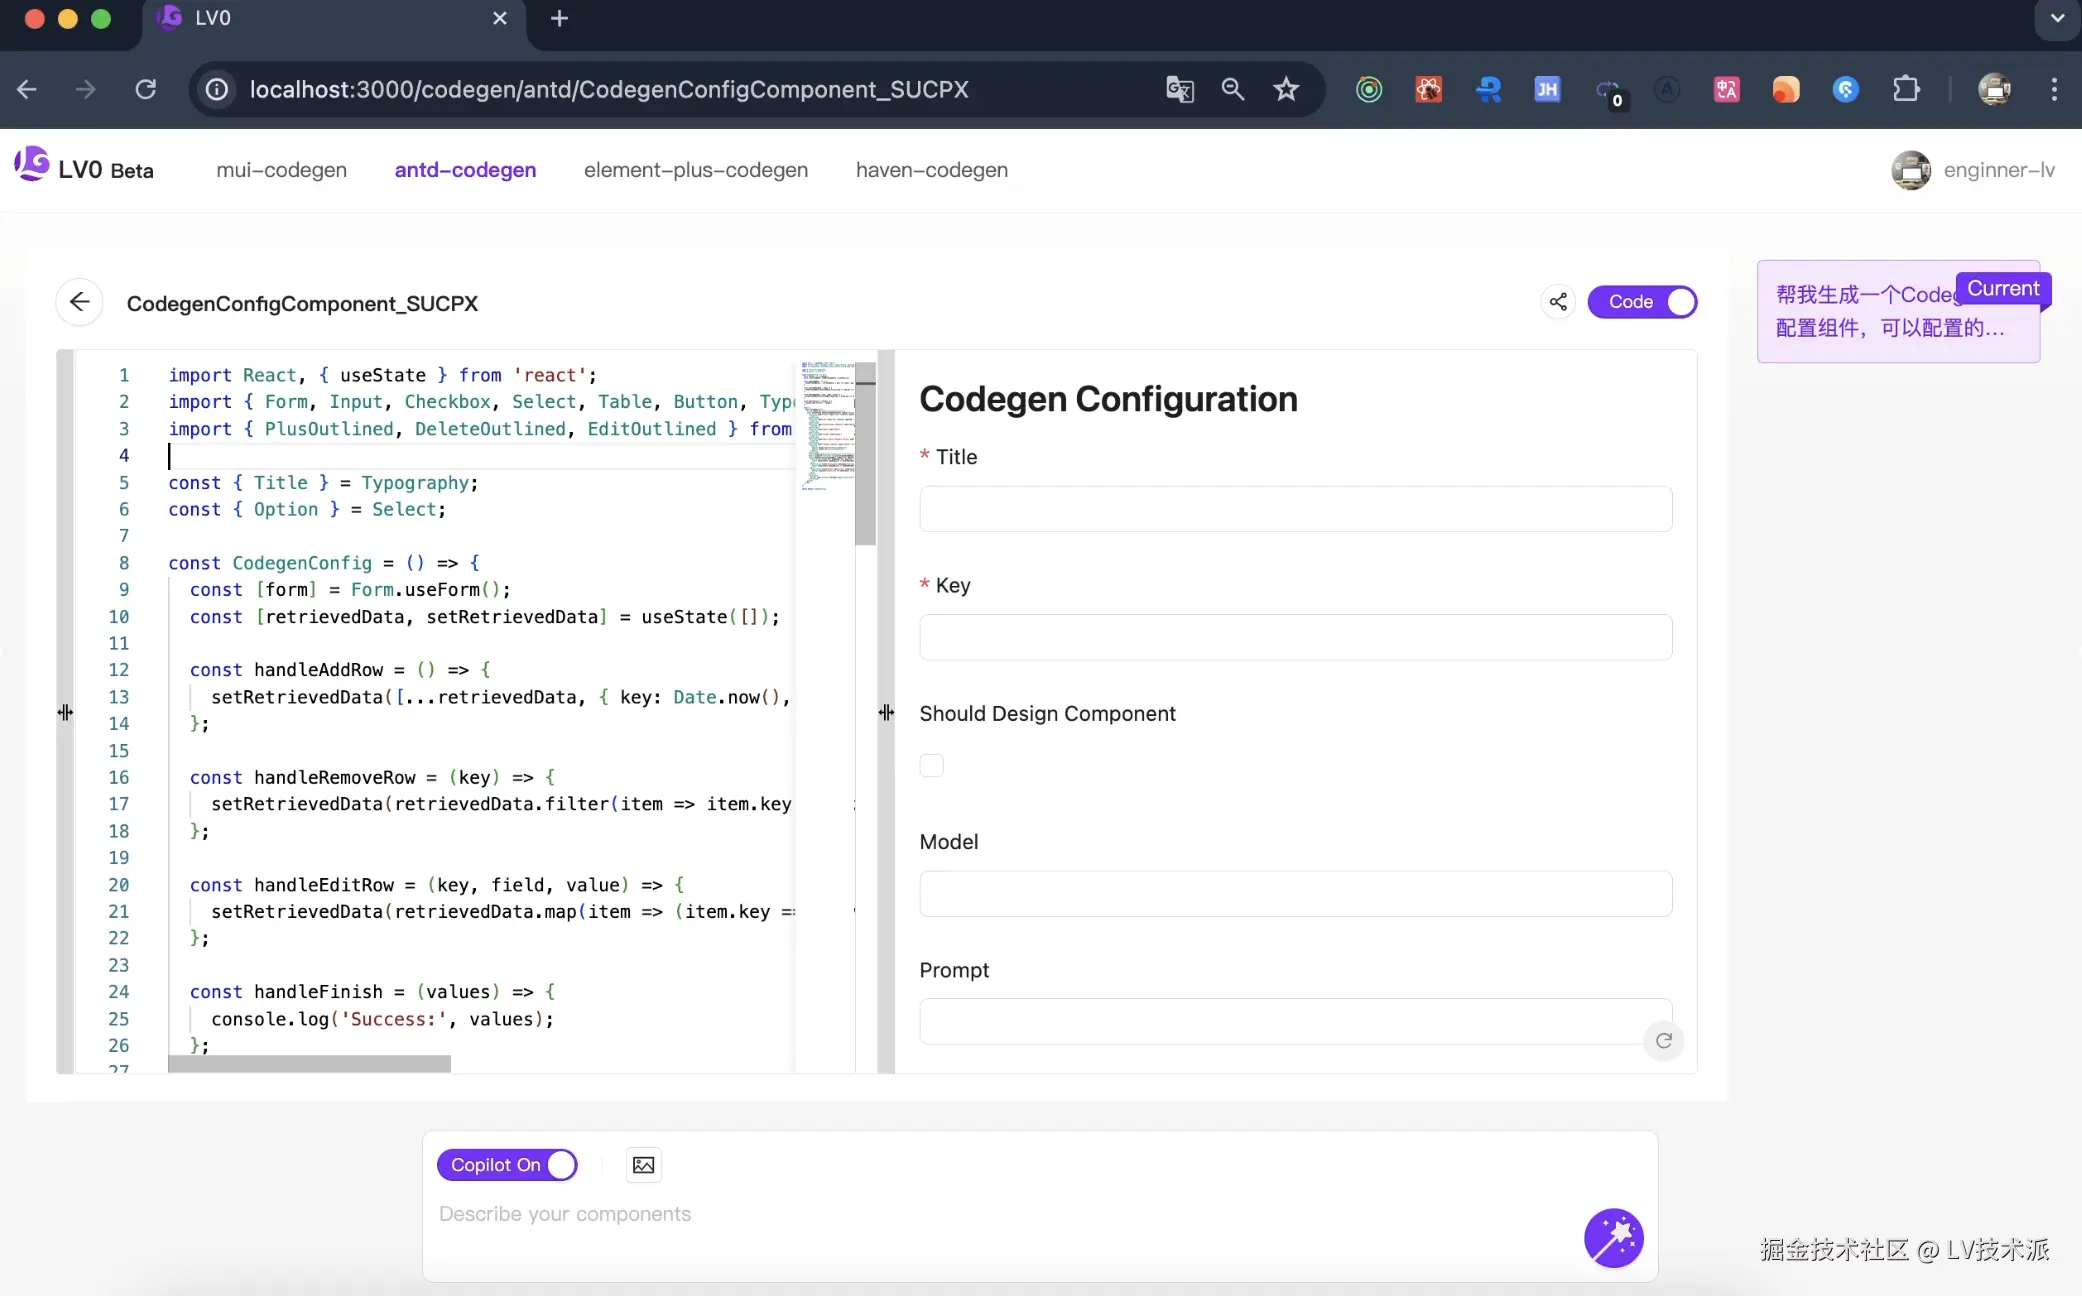
Task: Reload the page with browser refresh icon
Action: coord(146,89)
